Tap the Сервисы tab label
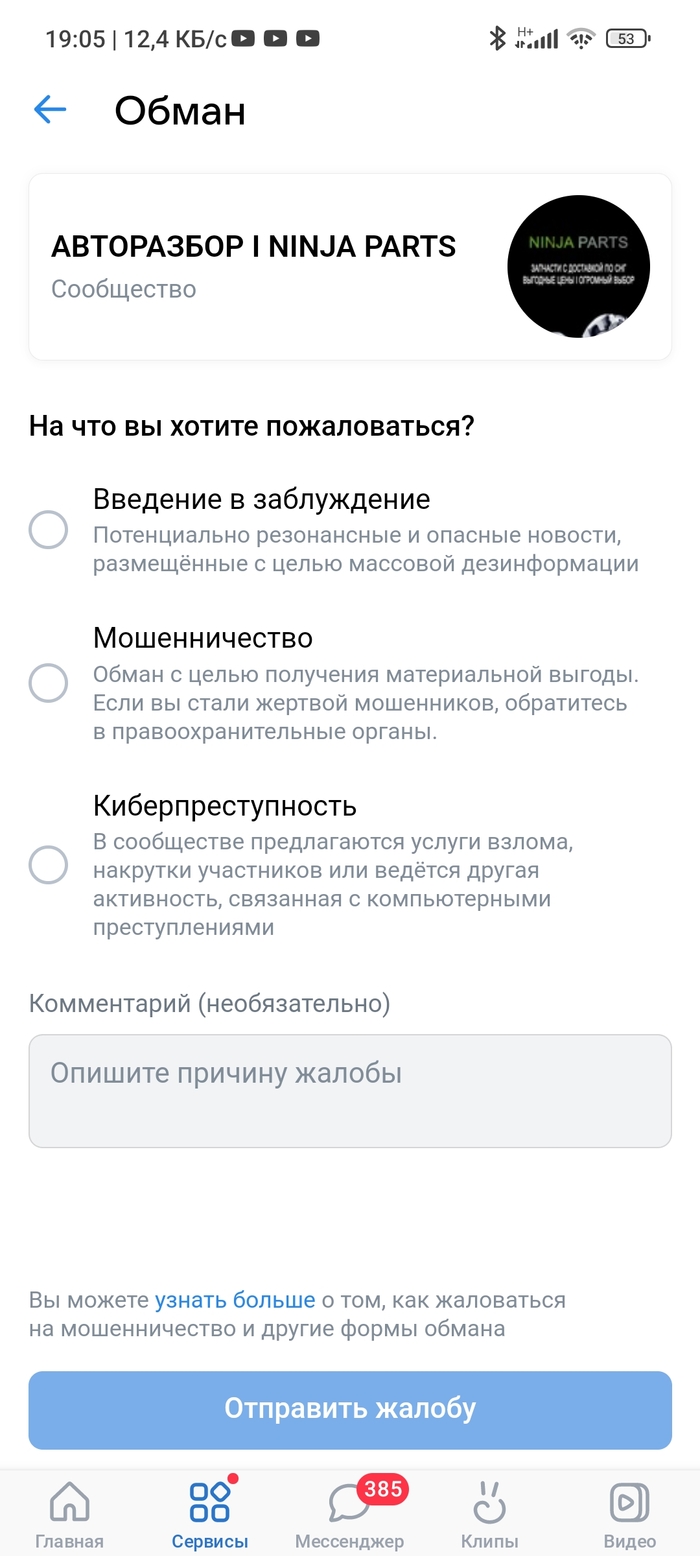 pos(210,1541)
